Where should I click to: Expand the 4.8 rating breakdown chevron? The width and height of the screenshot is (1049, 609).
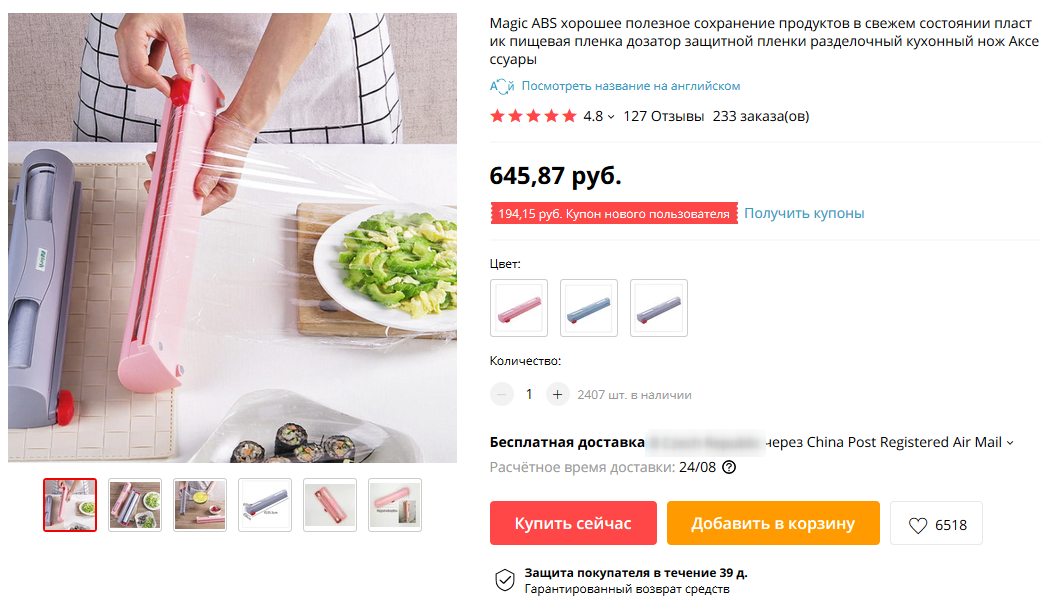pos(611,117)
